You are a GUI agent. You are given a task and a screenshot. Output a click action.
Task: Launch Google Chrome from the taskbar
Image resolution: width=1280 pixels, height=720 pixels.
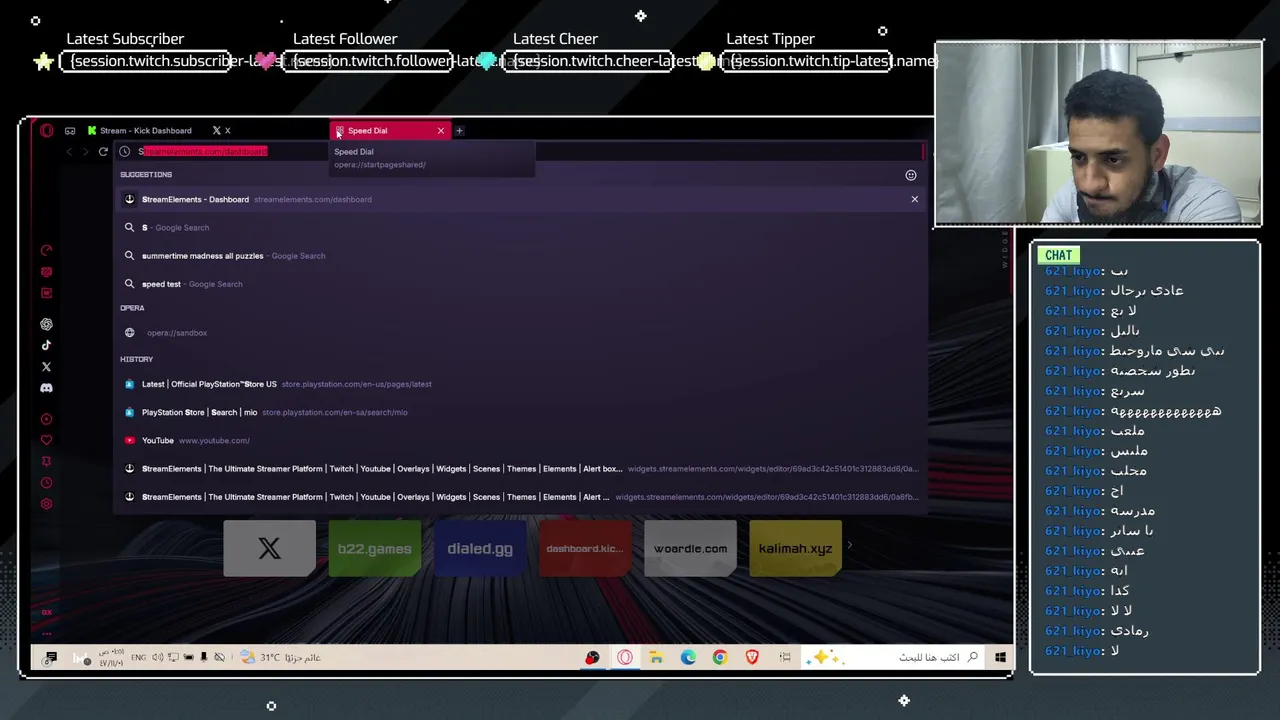click(x=720, y=657)
